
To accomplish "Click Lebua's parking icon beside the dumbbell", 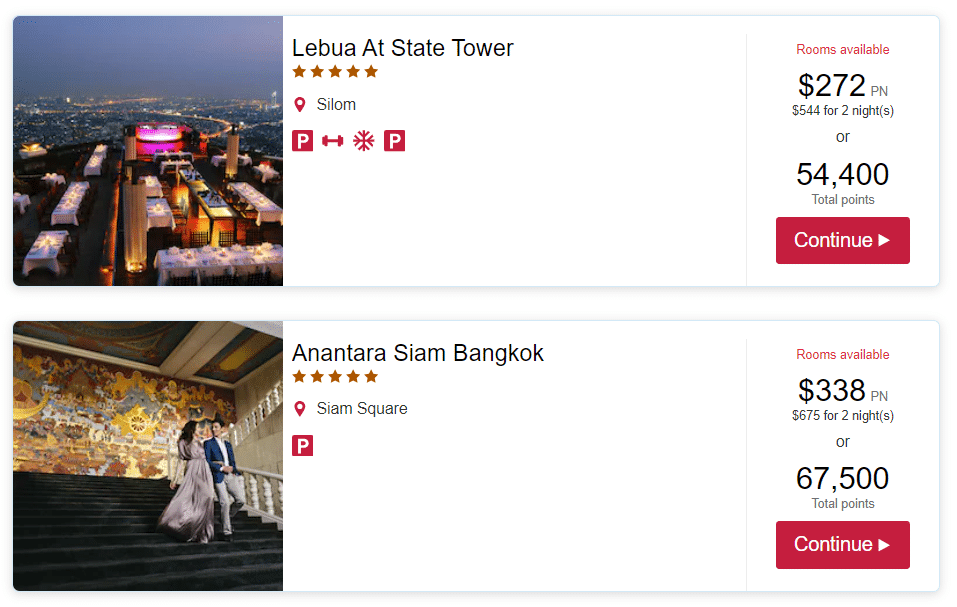I will pyautogui.click(x=302, y=141).
